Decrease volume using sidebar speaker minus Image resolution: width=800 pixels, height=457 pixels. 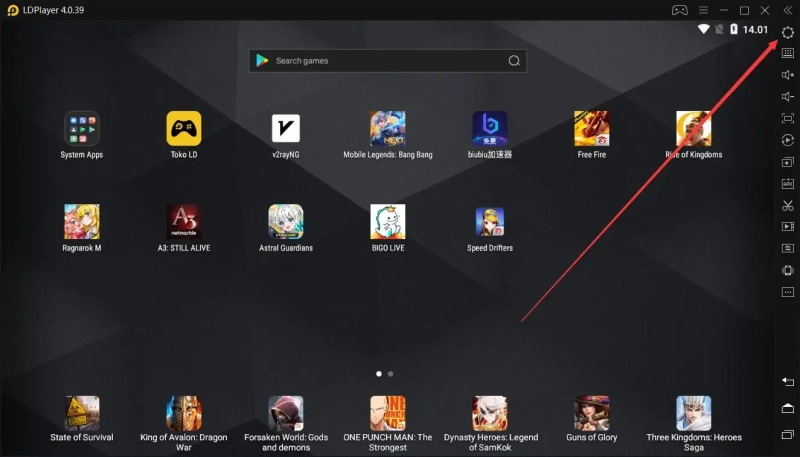[x=788, y=96]
